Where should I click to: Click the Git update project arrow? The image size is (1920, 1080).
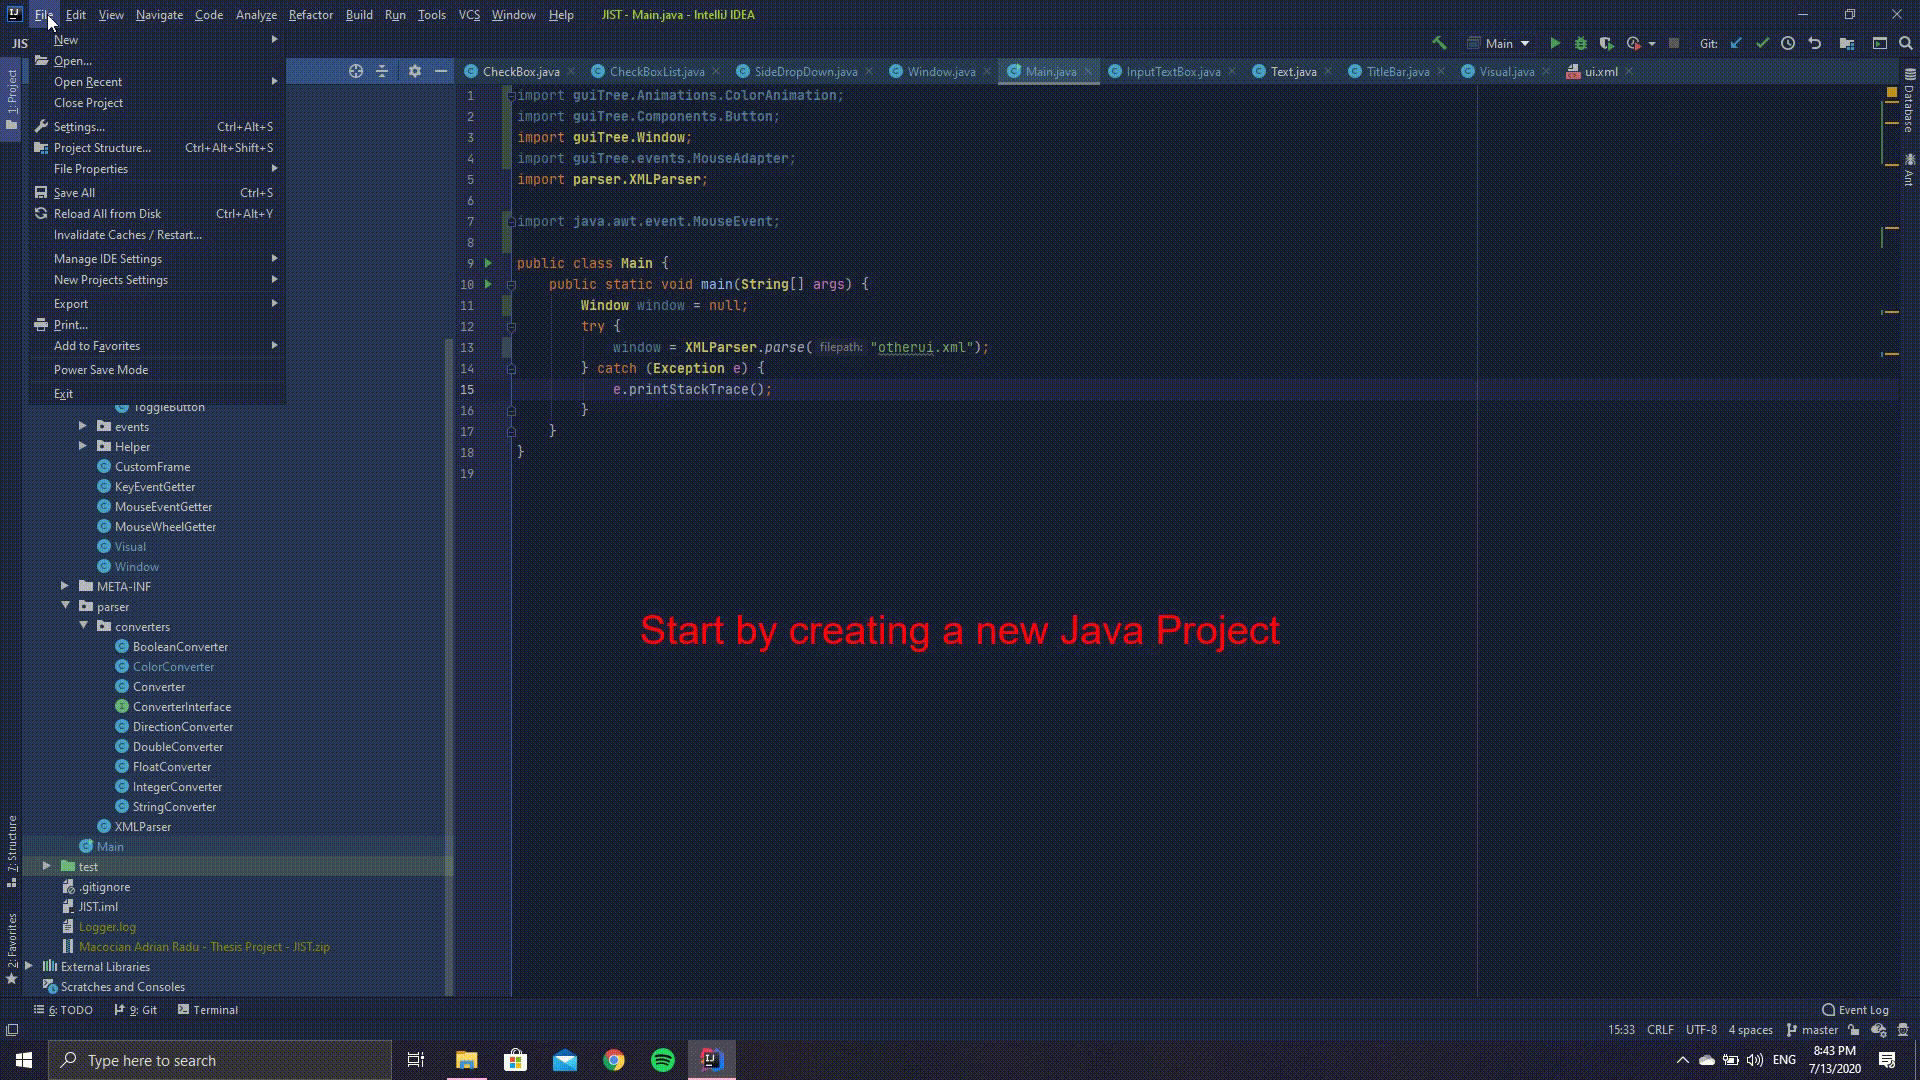[x=1736, y=43]
